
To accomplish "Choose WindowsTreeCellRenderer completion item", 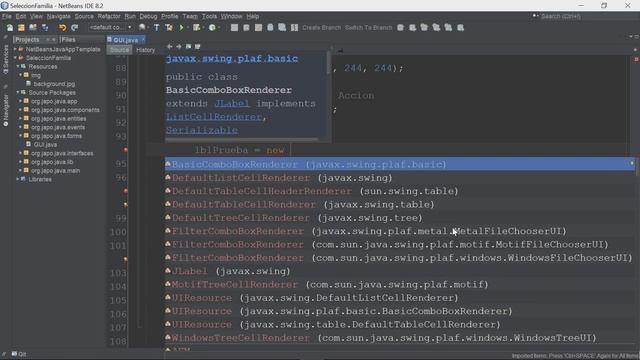I will point(400,338).
